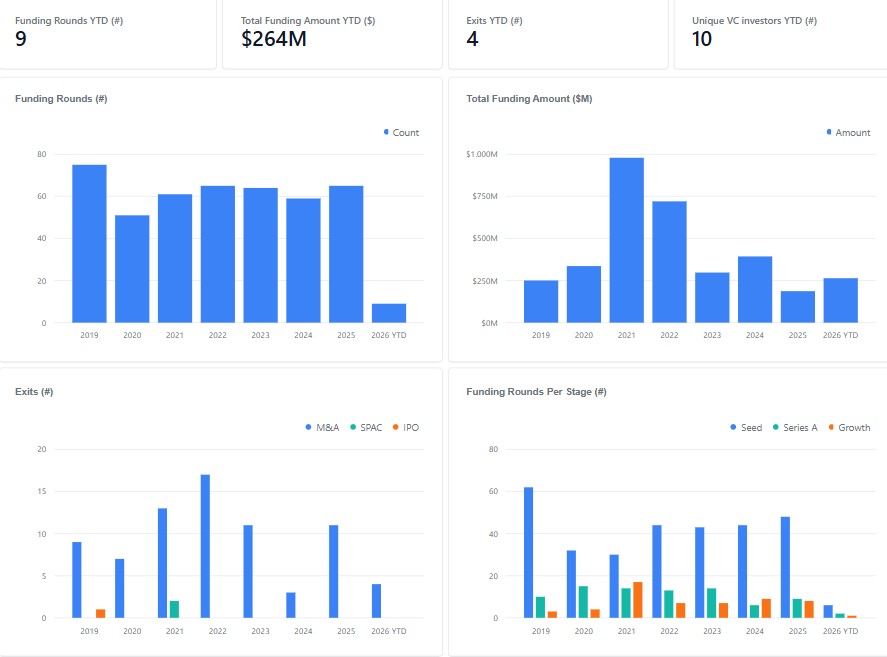Select the Total Funding Amount YTD card
Viewport: 887px width, 657px height.
point(330,34)
